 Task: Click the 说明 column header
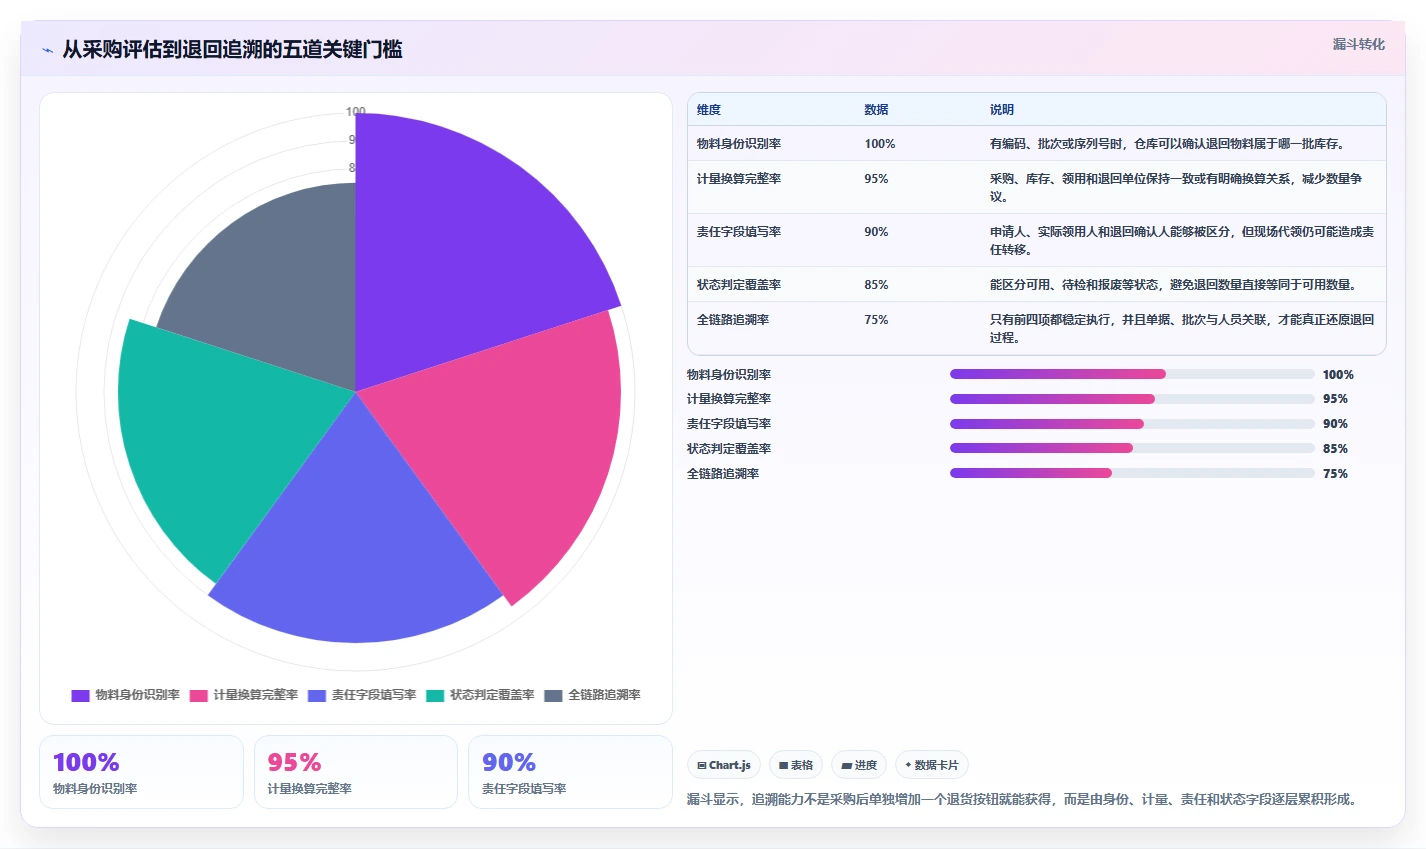point(1001,110)
